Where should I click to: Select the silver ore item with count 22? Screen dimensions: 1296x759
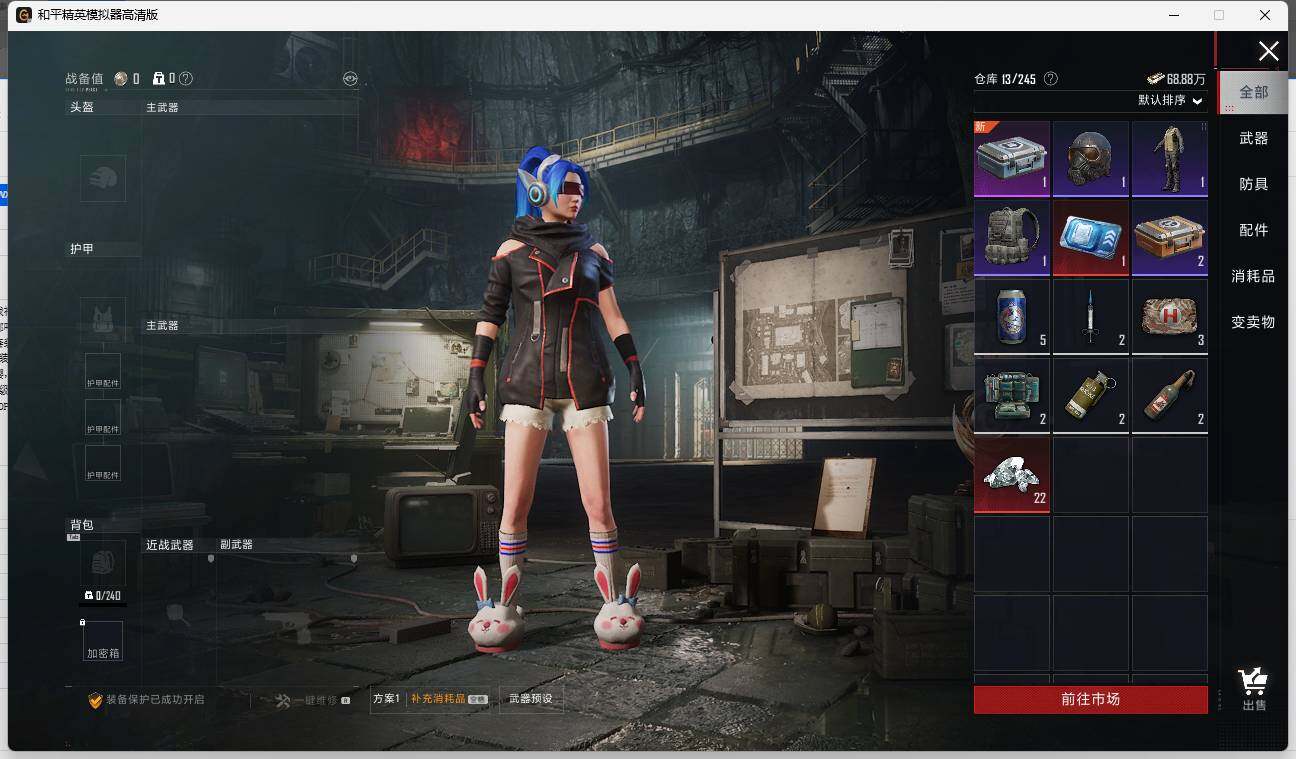(x=1012, y=474)
